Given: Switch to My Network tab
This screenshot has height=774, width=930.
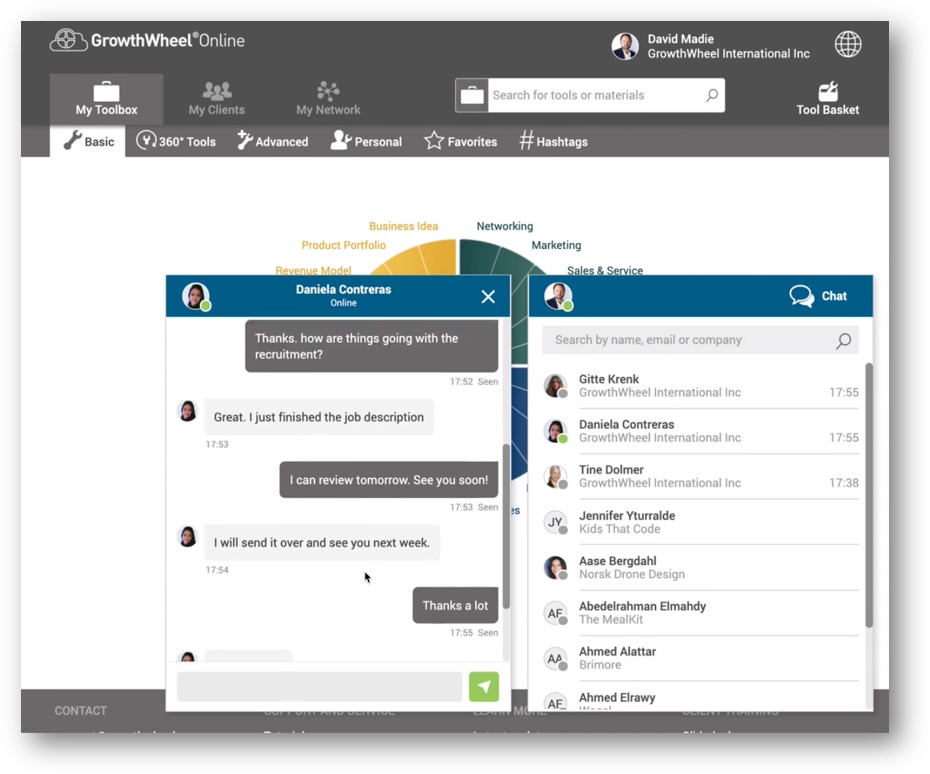Looking at the screenshot, I should 328,99.
